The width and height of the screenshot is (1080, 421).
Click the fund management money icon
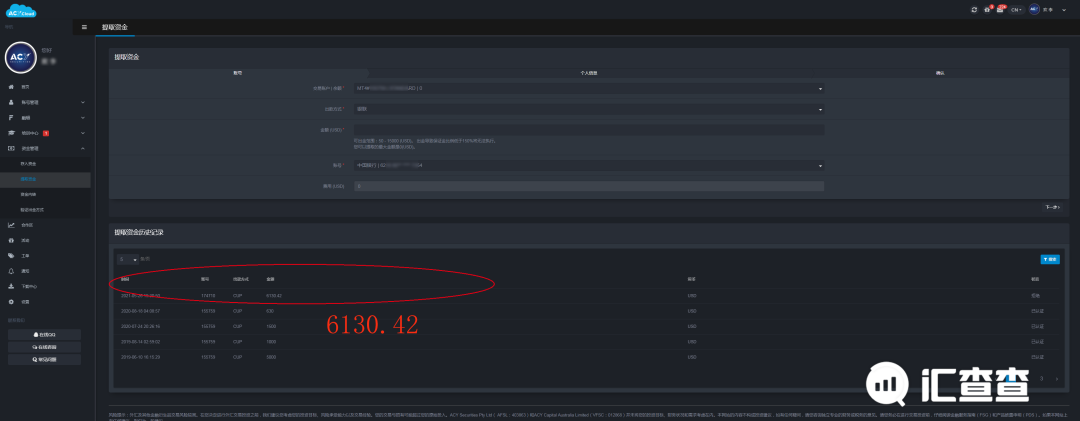(x=11, y=148)
